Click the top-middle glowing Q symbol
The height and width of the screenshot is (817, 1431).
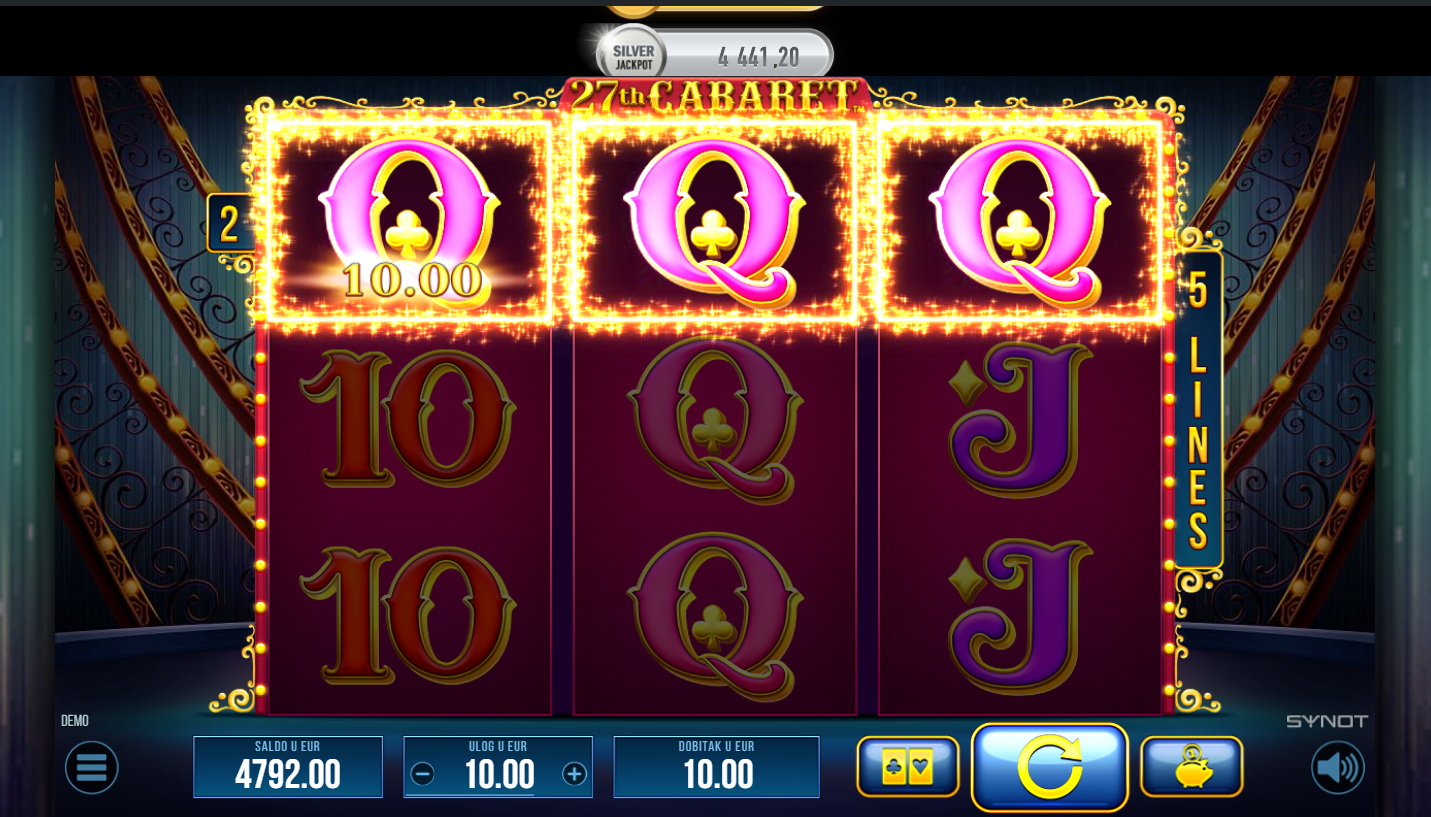tap(715, 221)
